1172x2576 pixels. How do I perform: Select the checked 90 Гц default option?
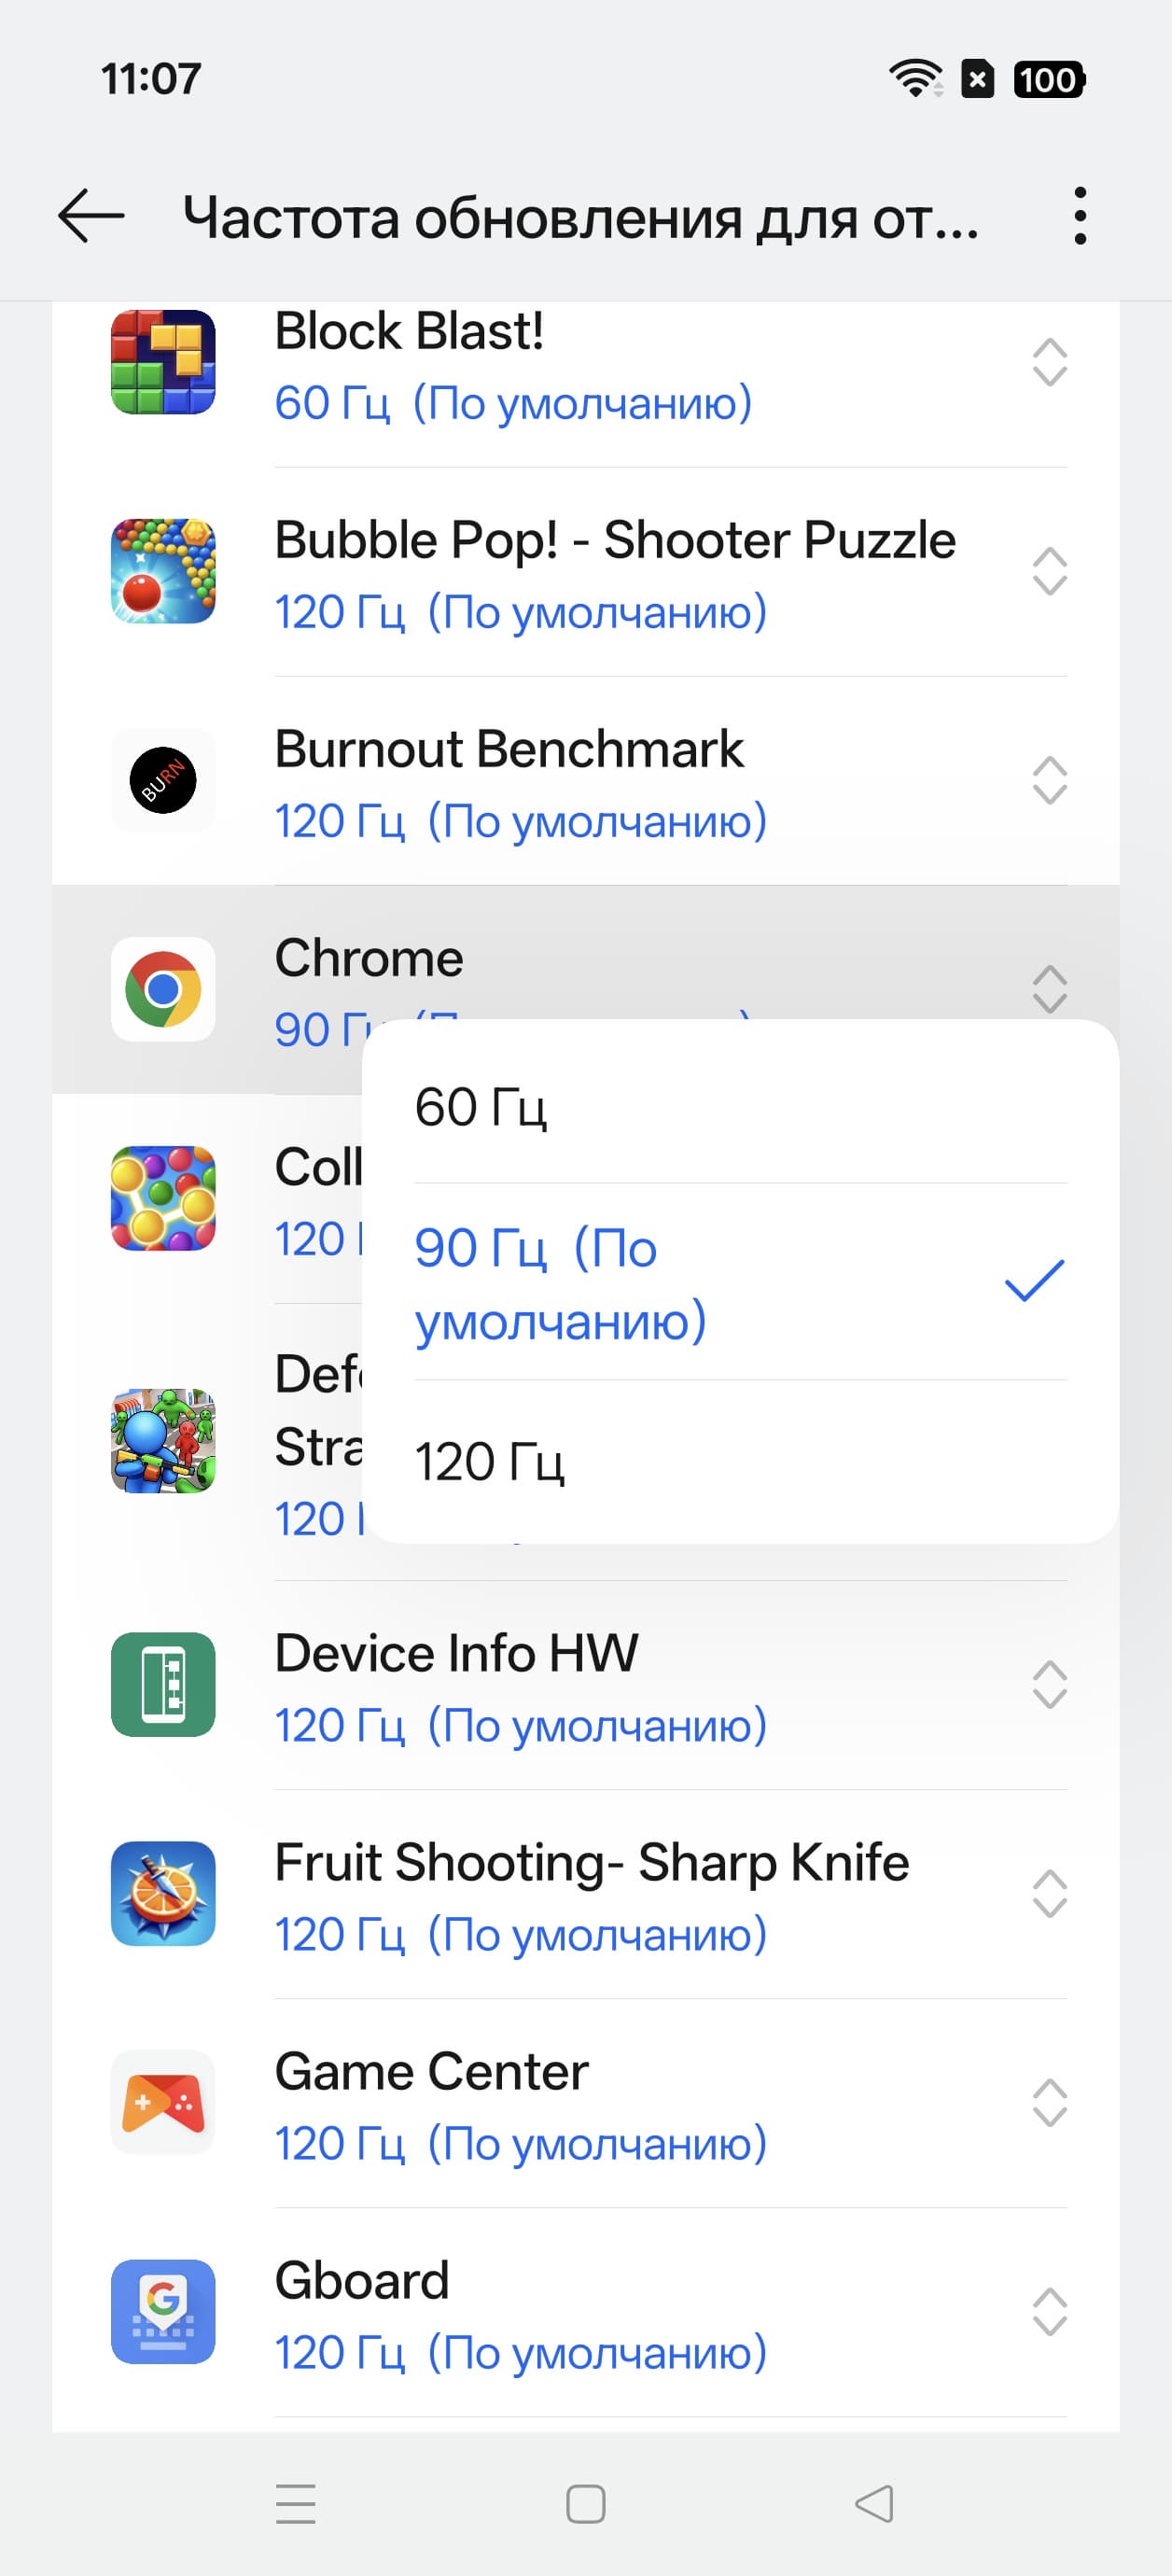pyautogui.click(x=740, y=1283)
